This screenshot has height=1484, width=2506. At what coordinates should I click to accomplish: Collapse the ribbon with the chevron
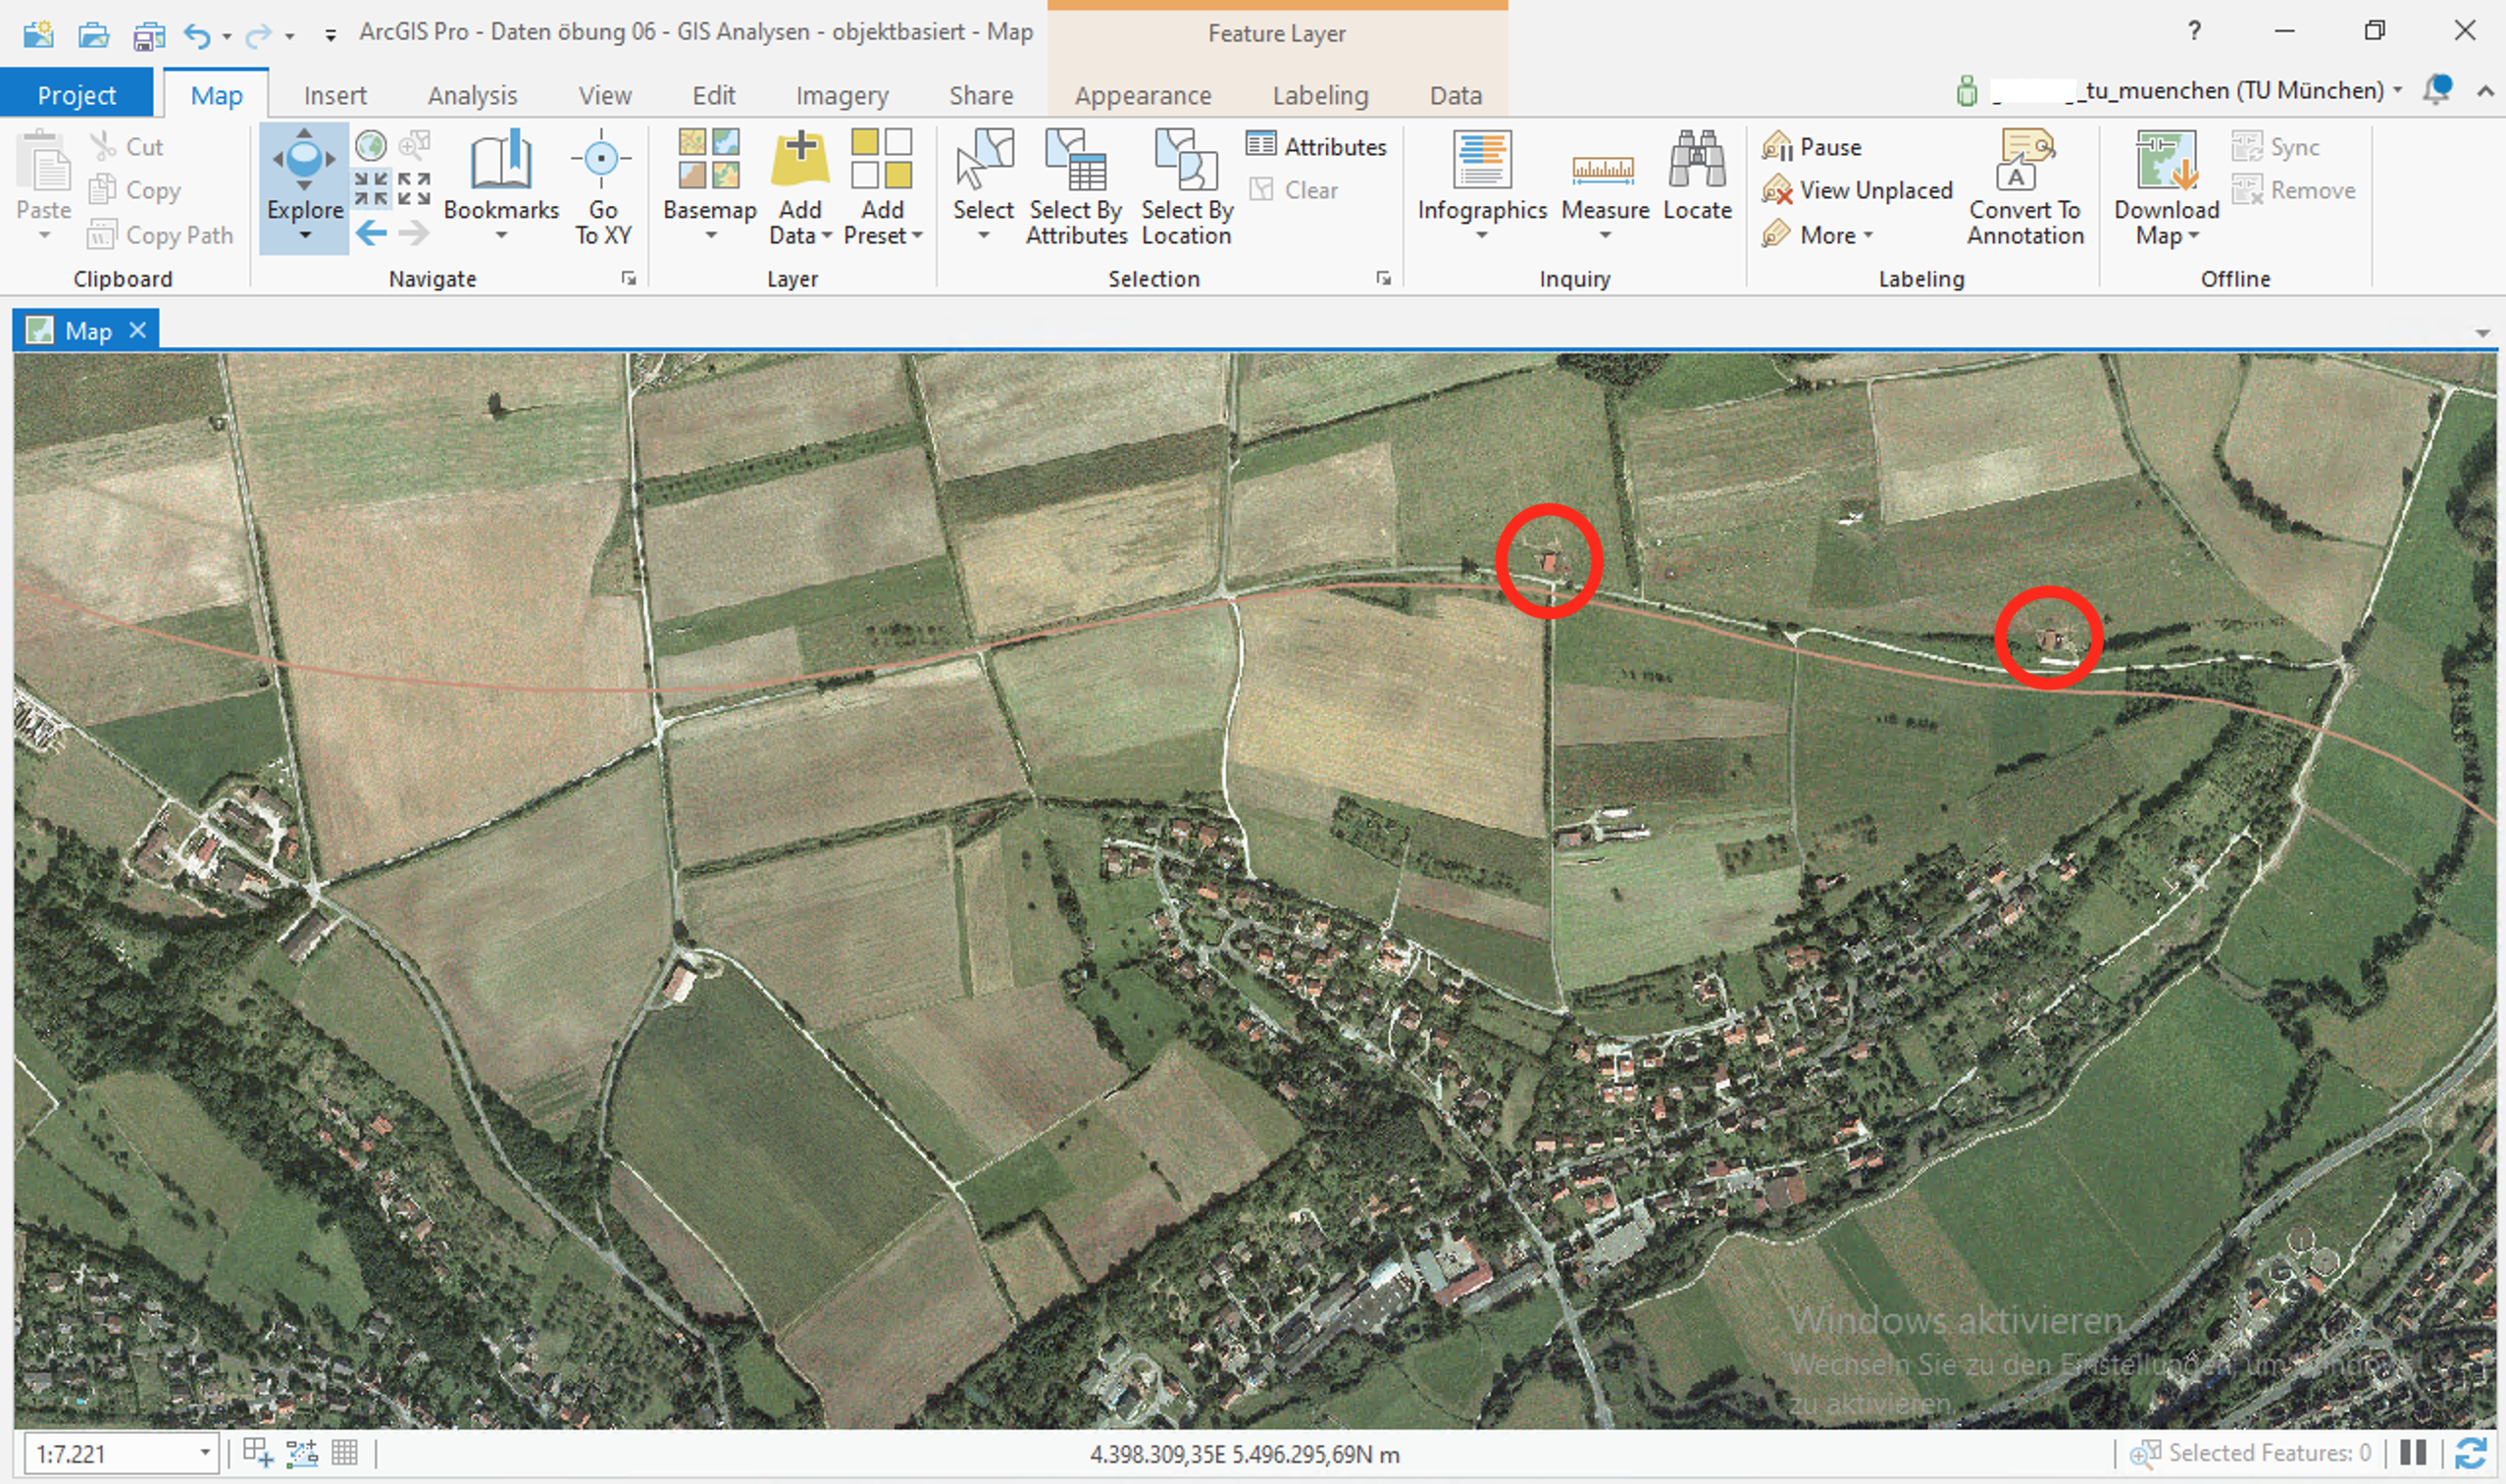[x=2485, y=91]
